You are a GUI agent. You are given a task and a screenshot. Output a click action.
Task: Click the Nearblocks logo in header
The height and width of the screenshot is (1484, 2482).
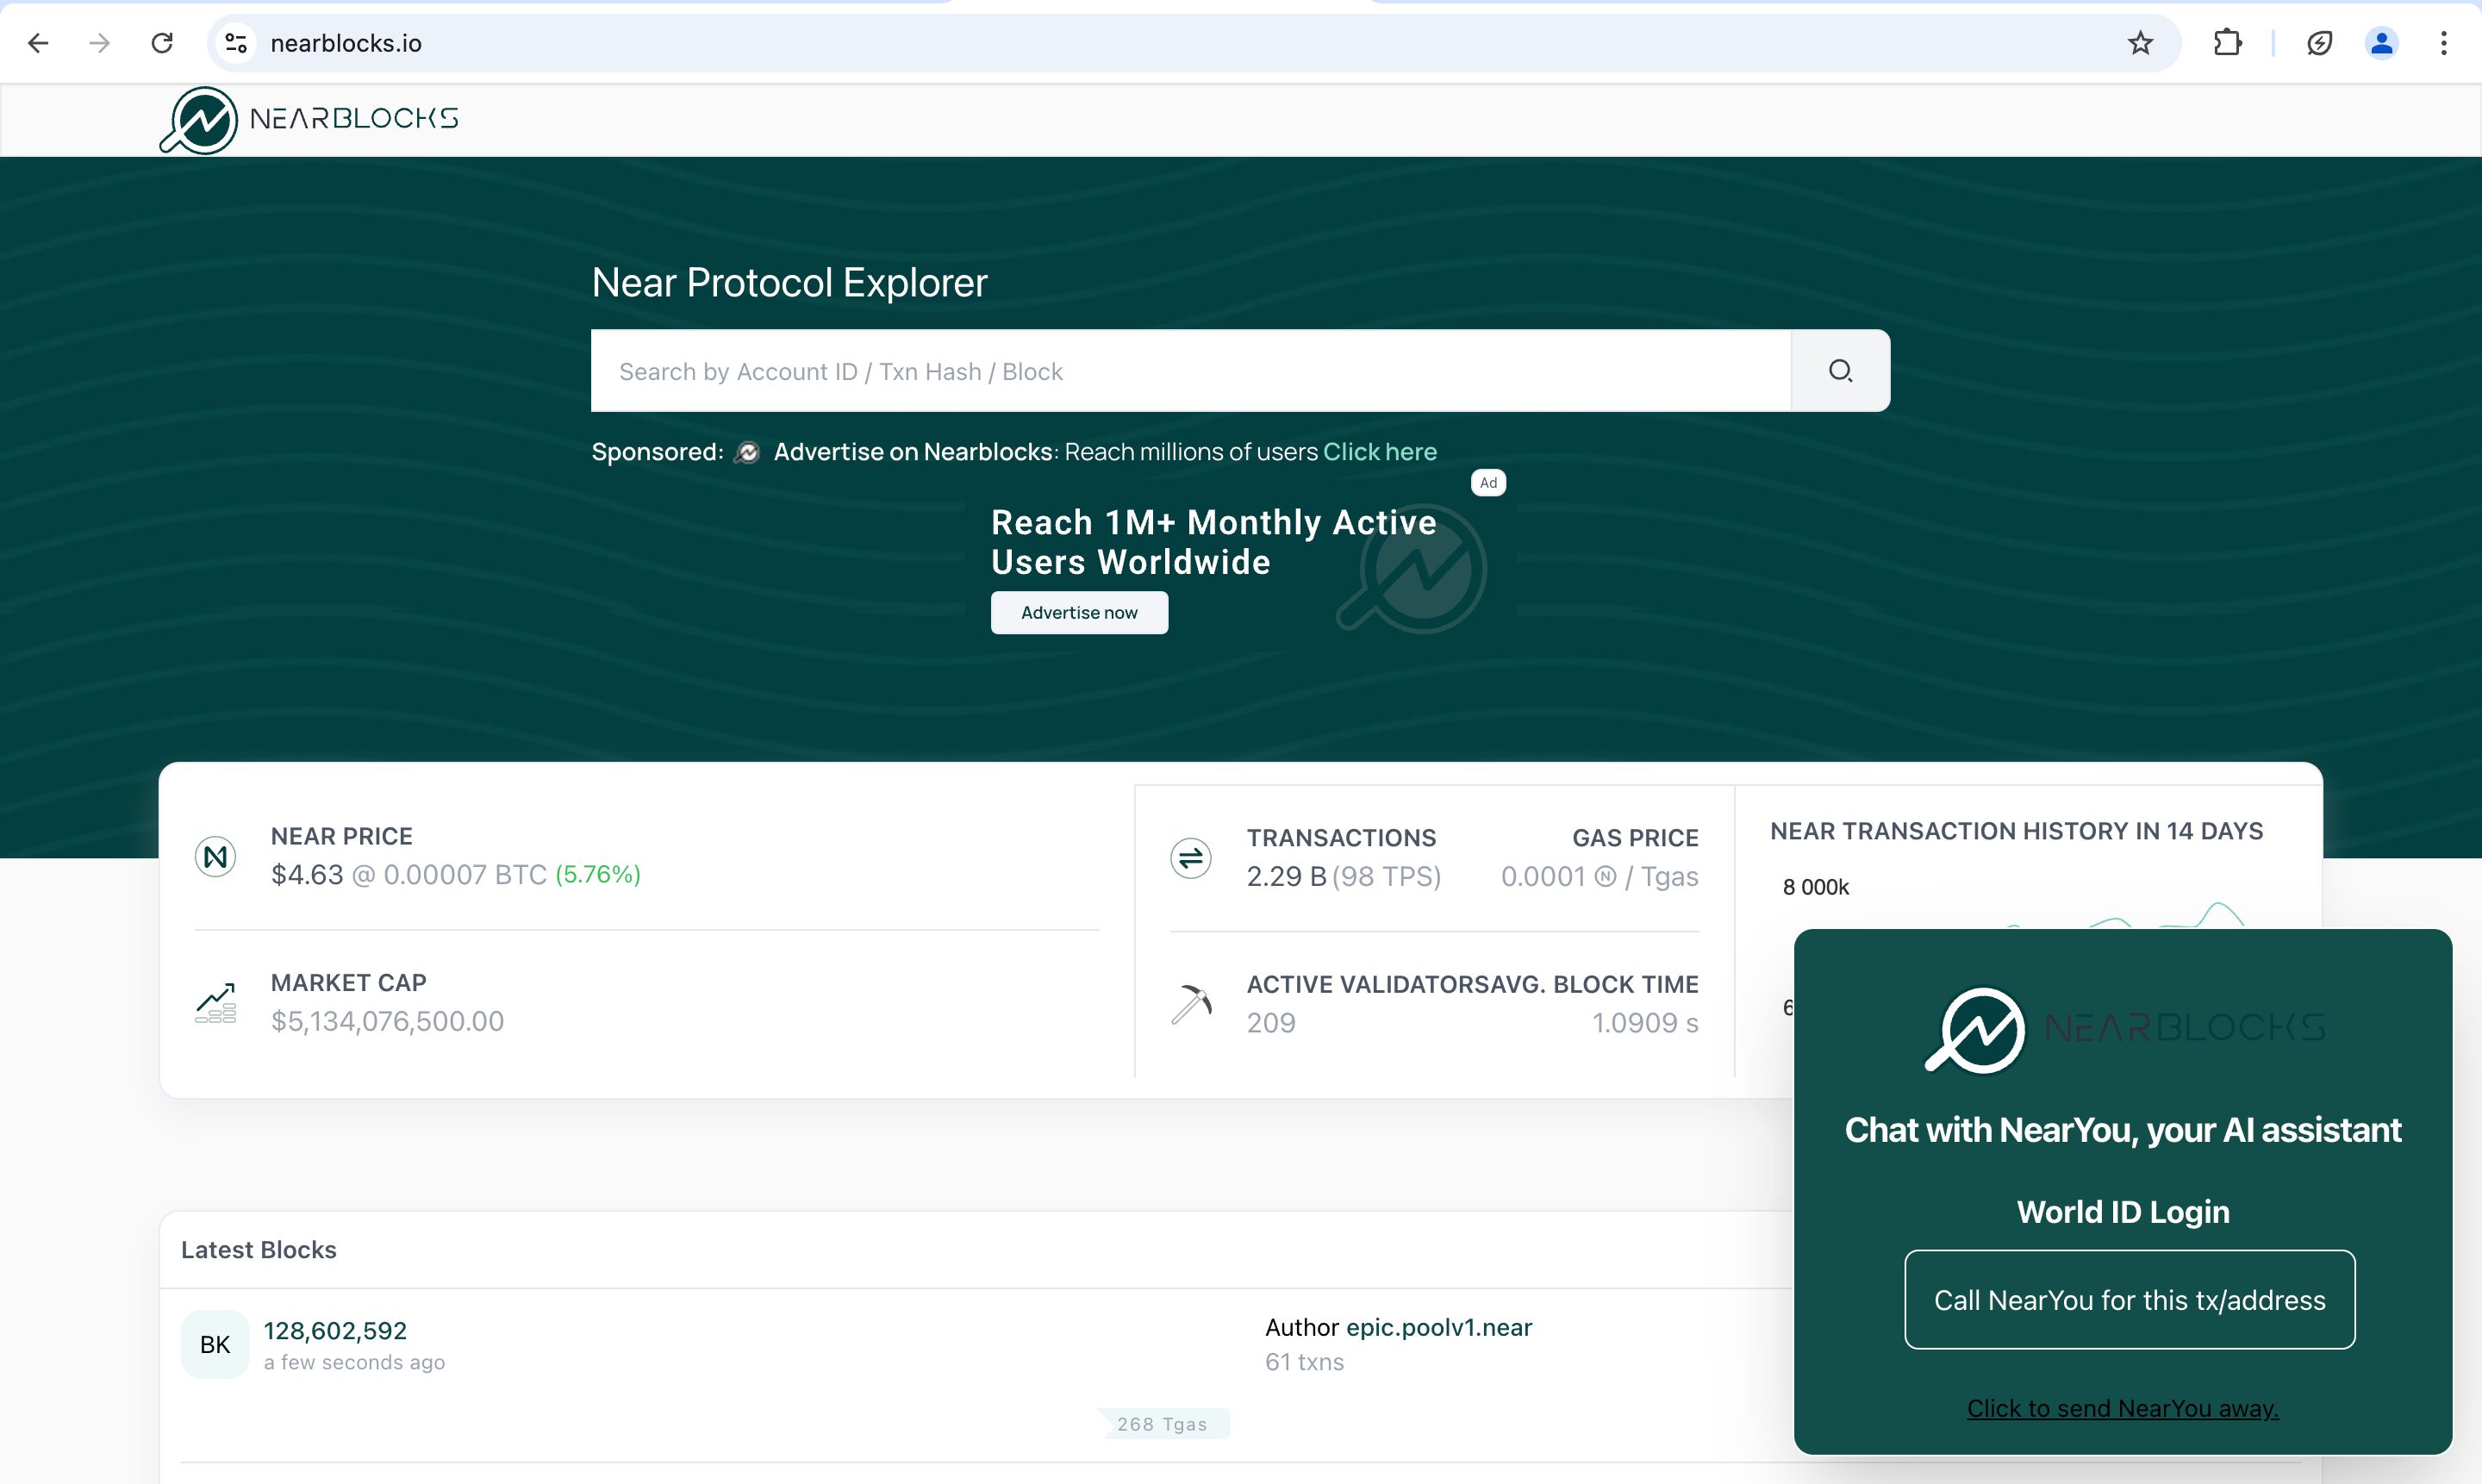coord(309,120)
